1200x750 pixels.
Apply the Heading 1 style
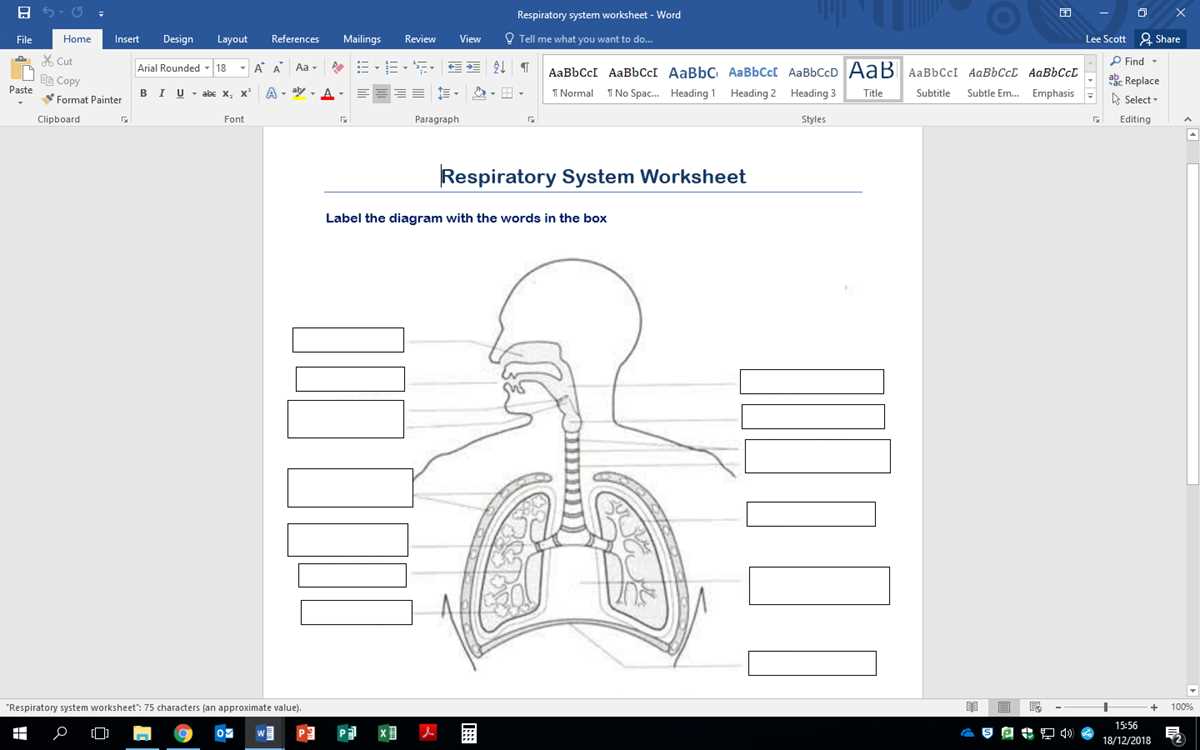[693, 81]
